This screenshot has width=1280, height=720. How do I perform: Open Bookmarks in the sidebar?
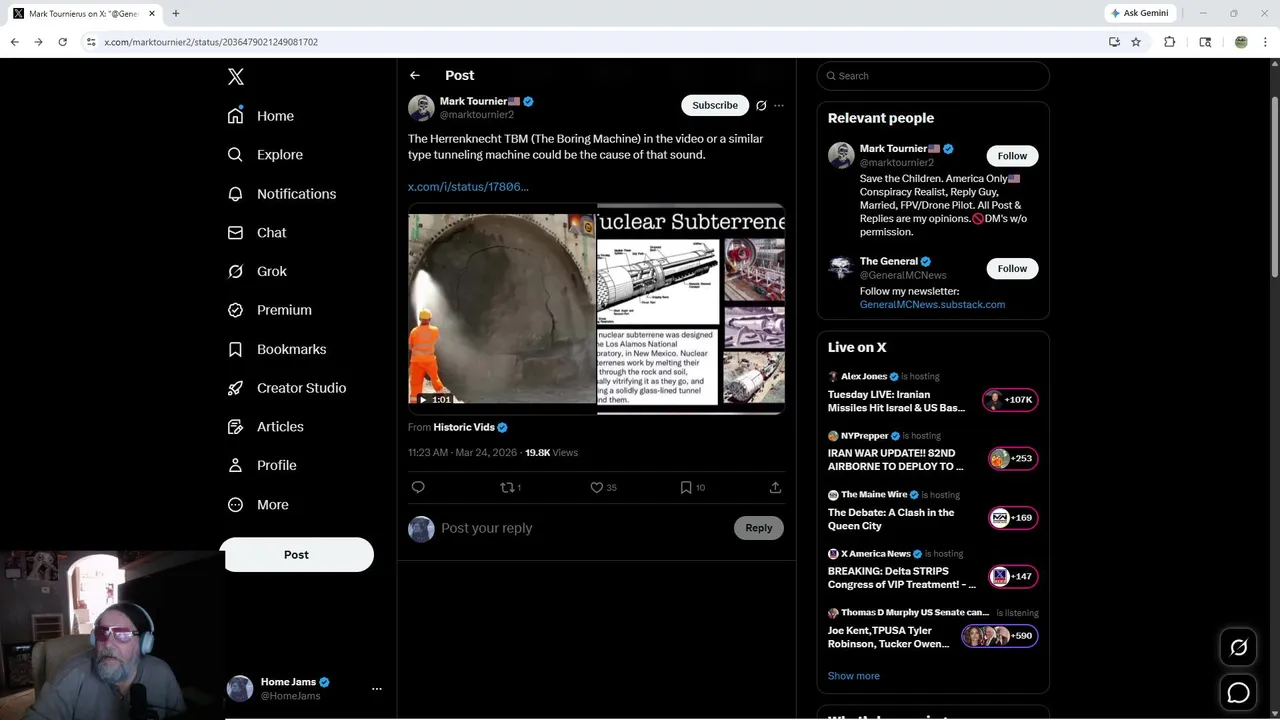click(x=276, y=349)
